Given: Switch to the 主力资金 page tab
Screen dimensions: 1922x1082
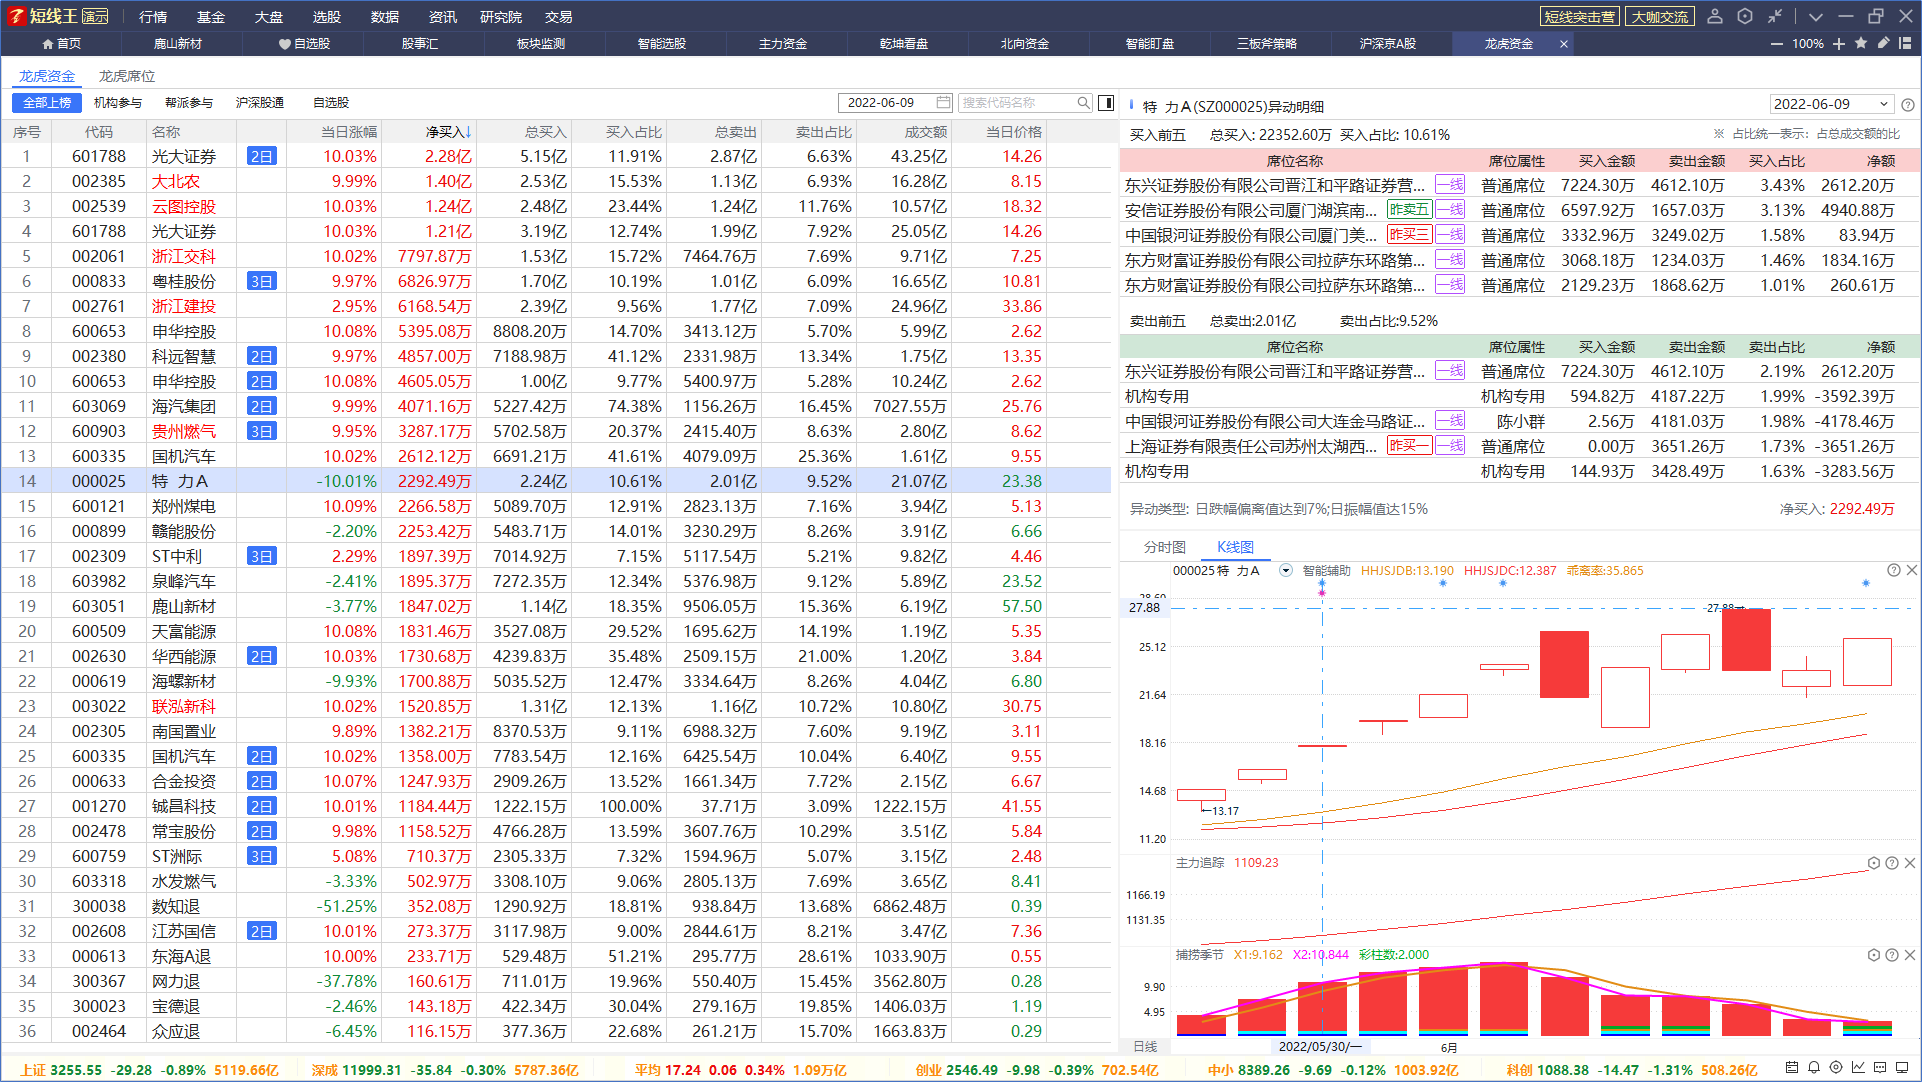Looking at the screenshot, I should click(783, 44).
